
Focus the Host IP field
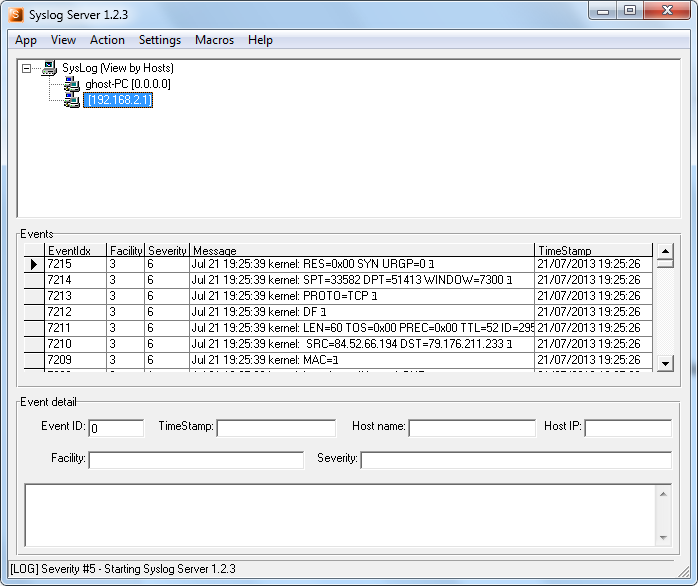click(x=628, y=428)
